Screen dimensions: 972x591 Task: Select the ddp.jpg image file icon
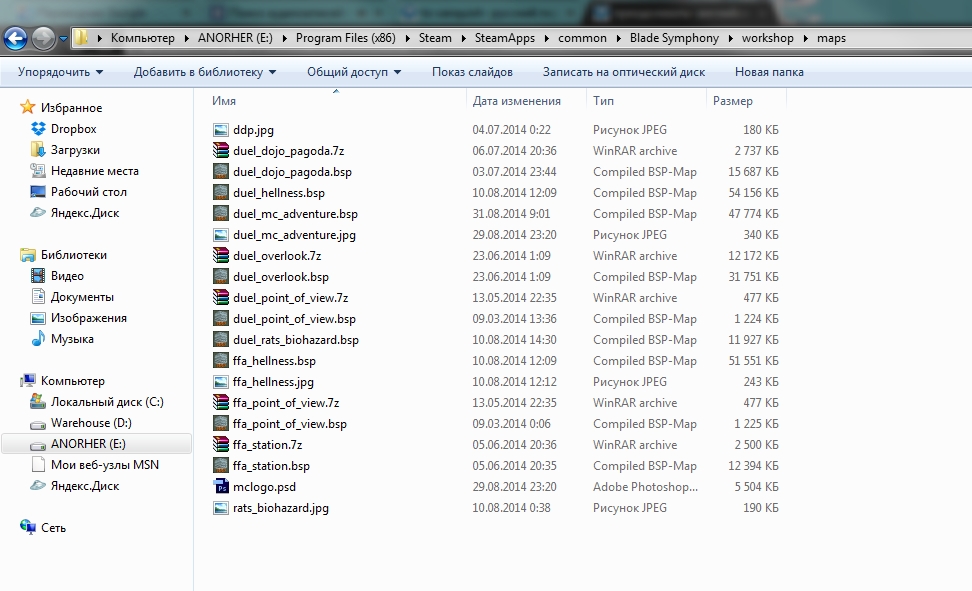coord(221,130)
